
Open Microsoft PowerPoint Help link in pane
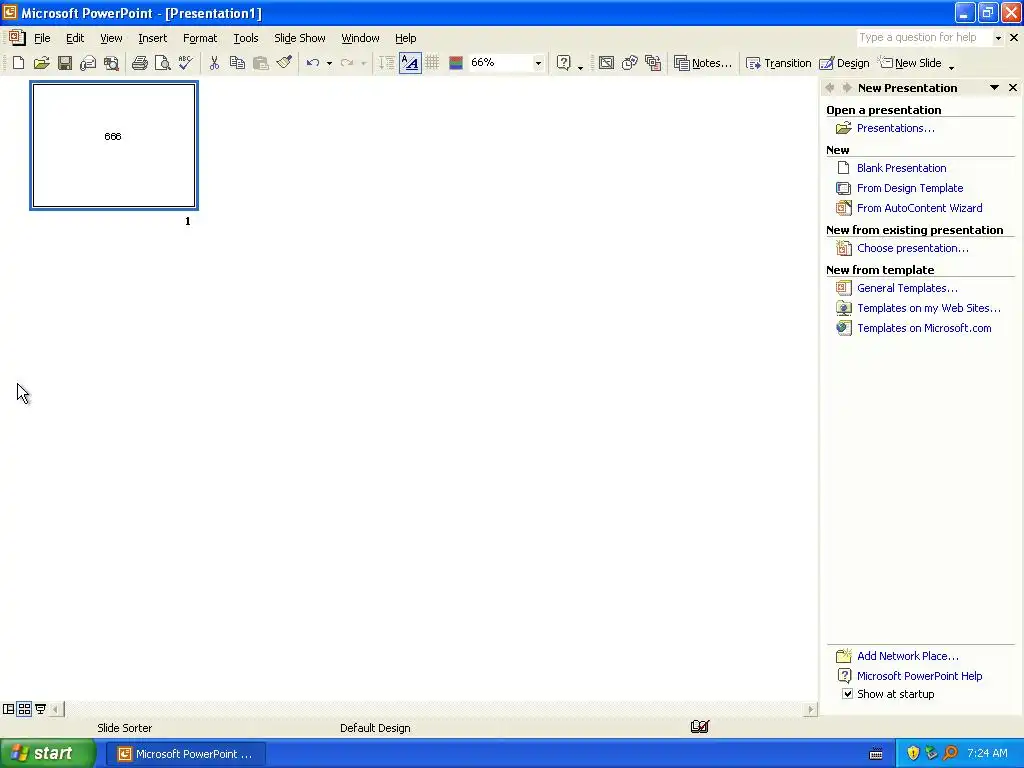coord(920,676)
